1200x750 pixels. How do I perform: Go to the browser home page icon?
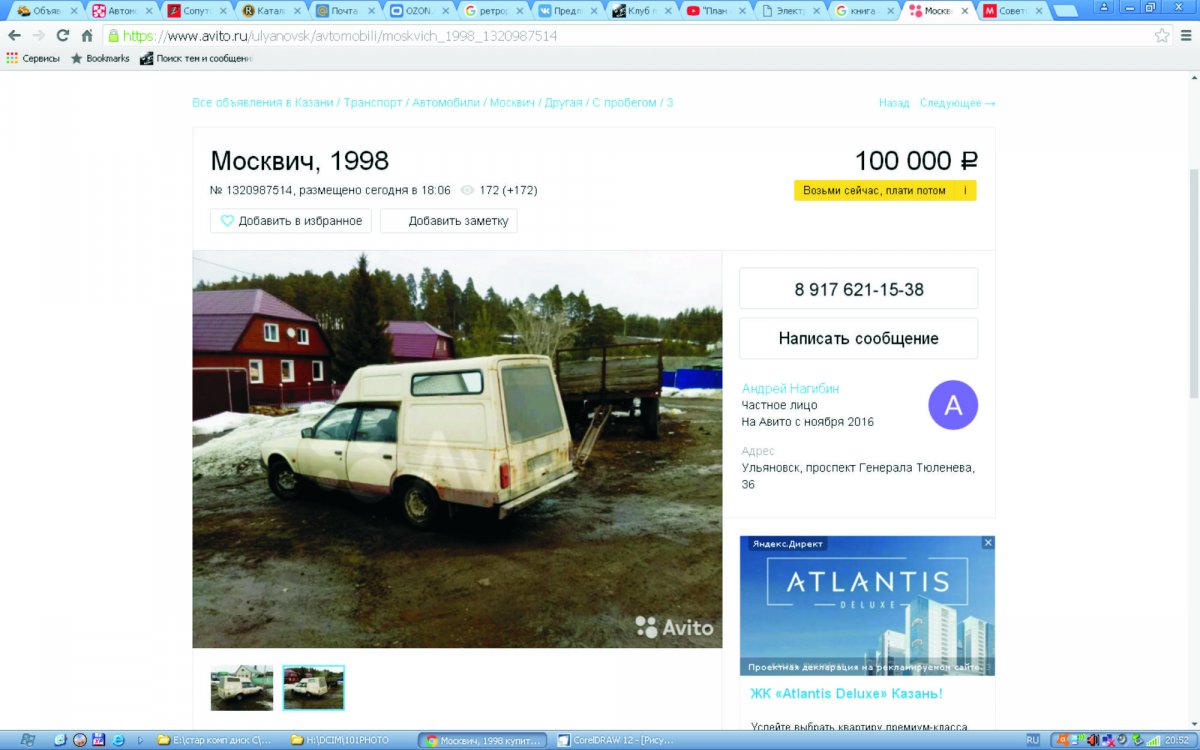[87, 35]
